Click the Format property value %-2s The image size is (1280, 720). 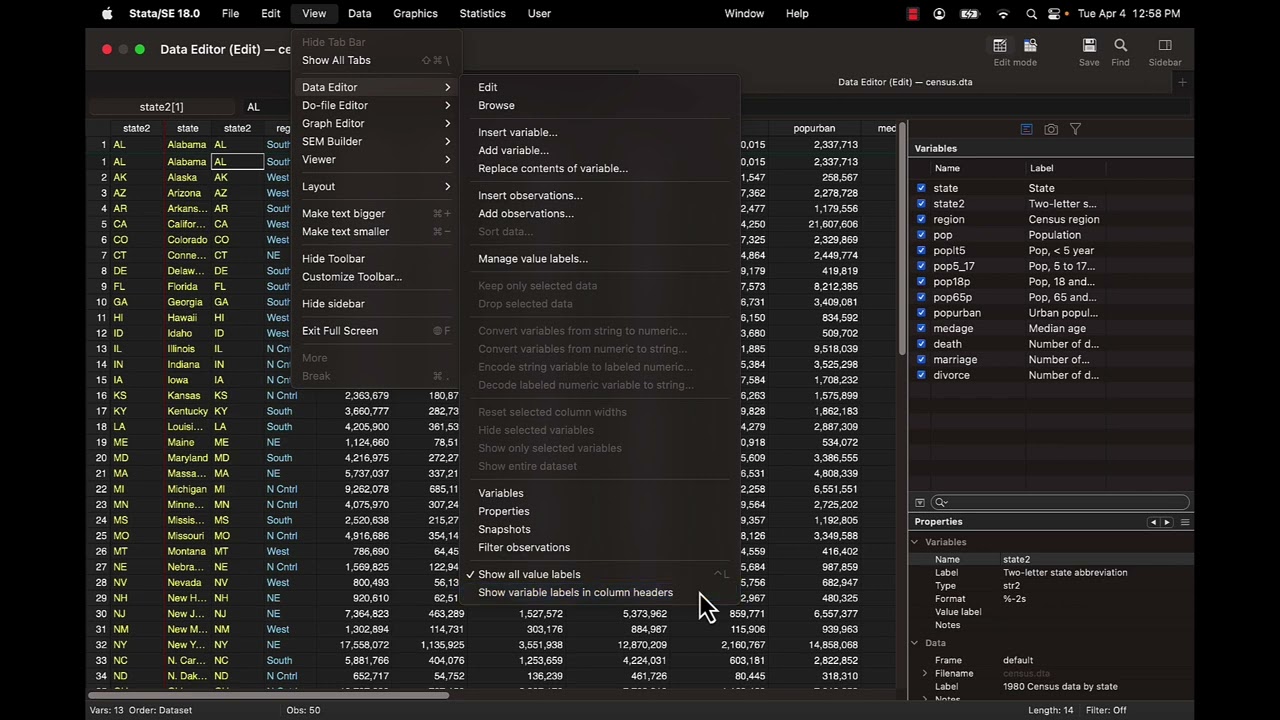coord(1017,598)
